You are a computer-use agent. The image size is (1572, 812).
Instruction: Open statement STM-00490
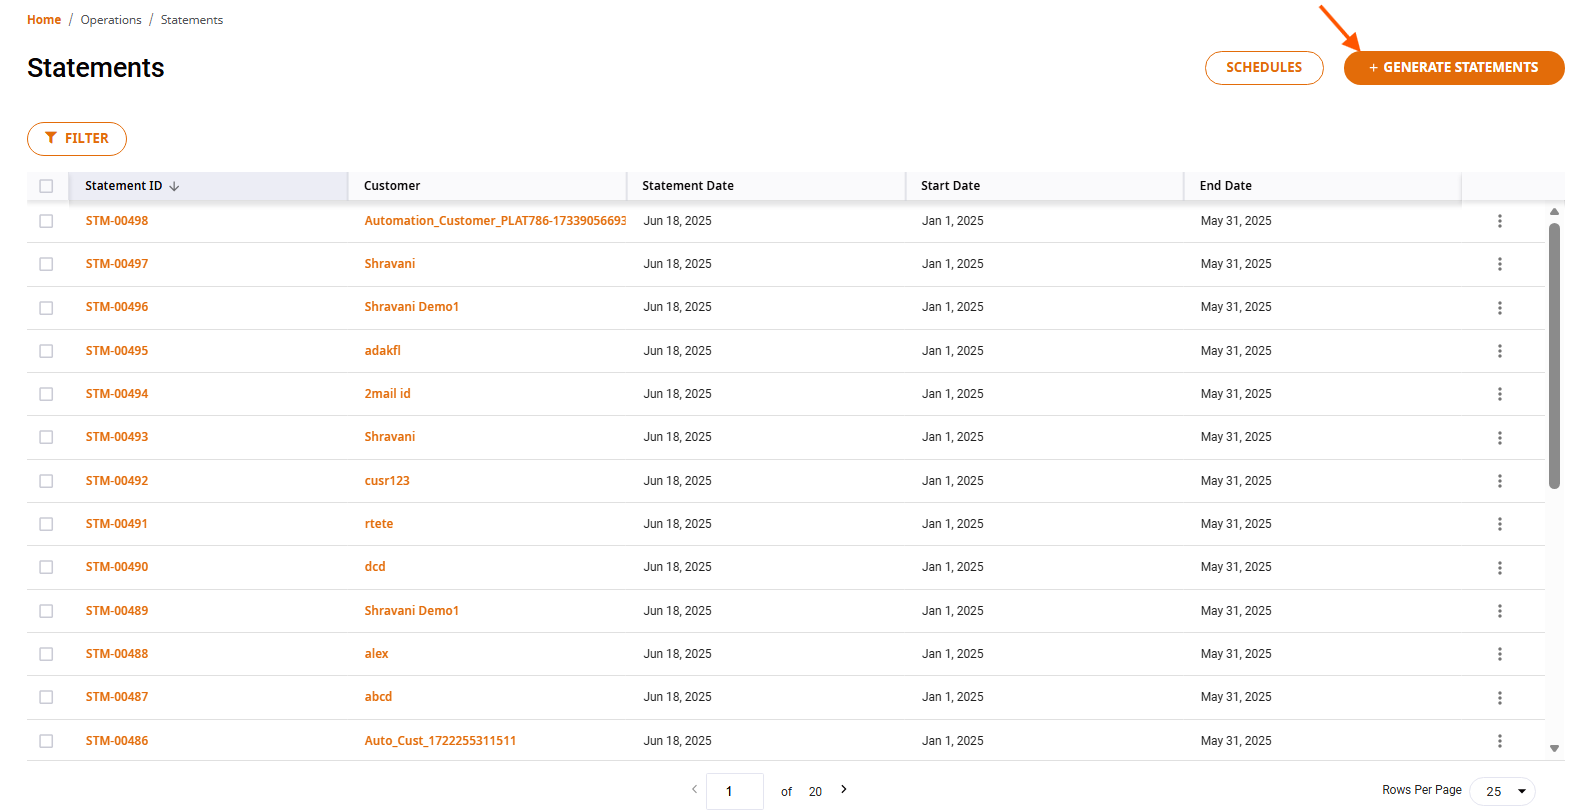tap(117, 567)
